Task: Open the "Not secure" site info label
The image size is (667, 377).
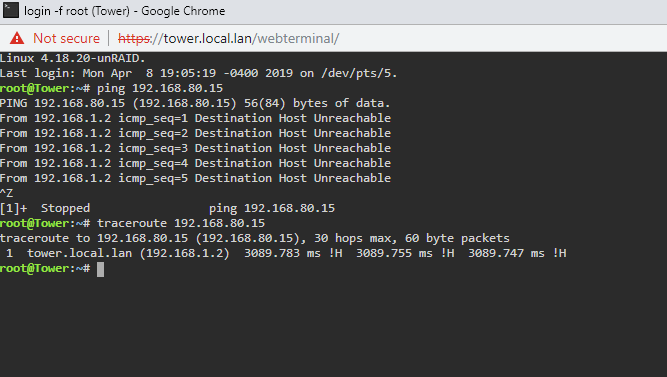Action: click(x=66, y=38)
